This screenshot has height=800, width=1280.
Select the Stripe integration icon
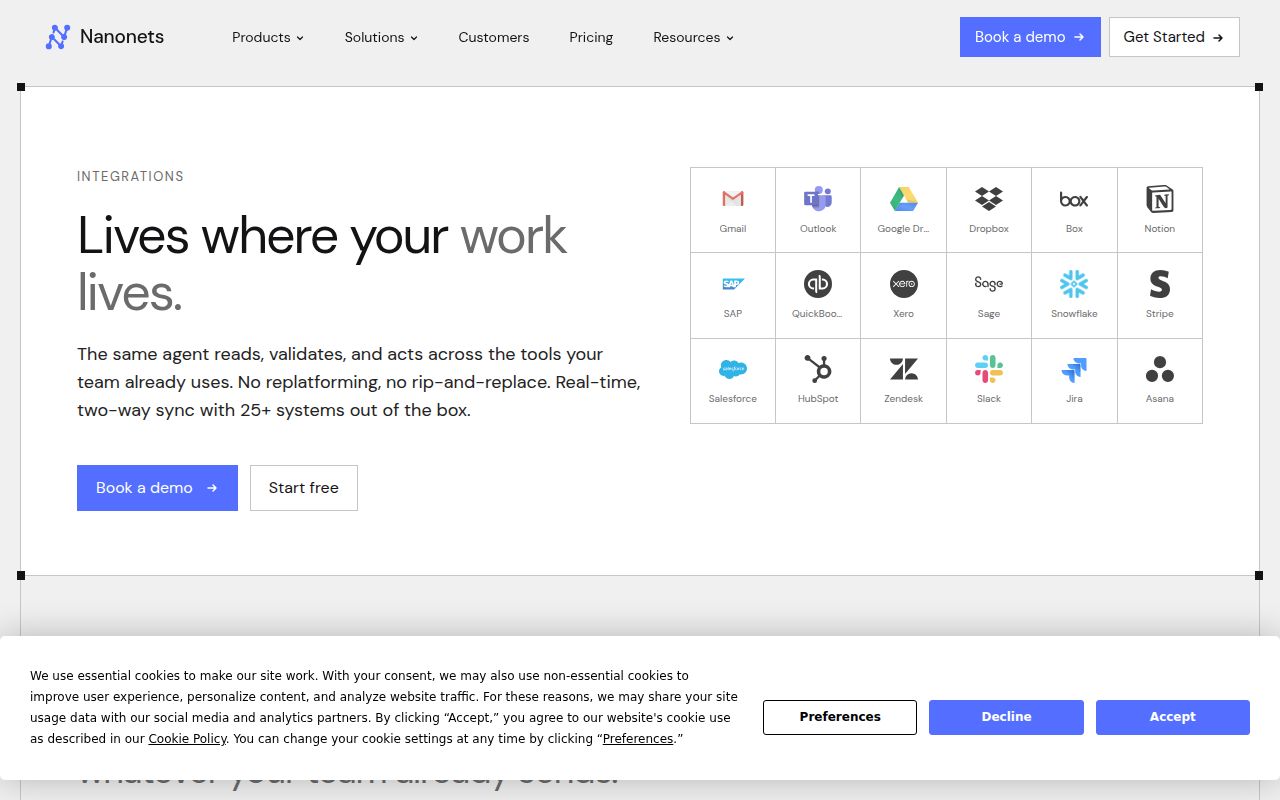tap(1160, 284)
